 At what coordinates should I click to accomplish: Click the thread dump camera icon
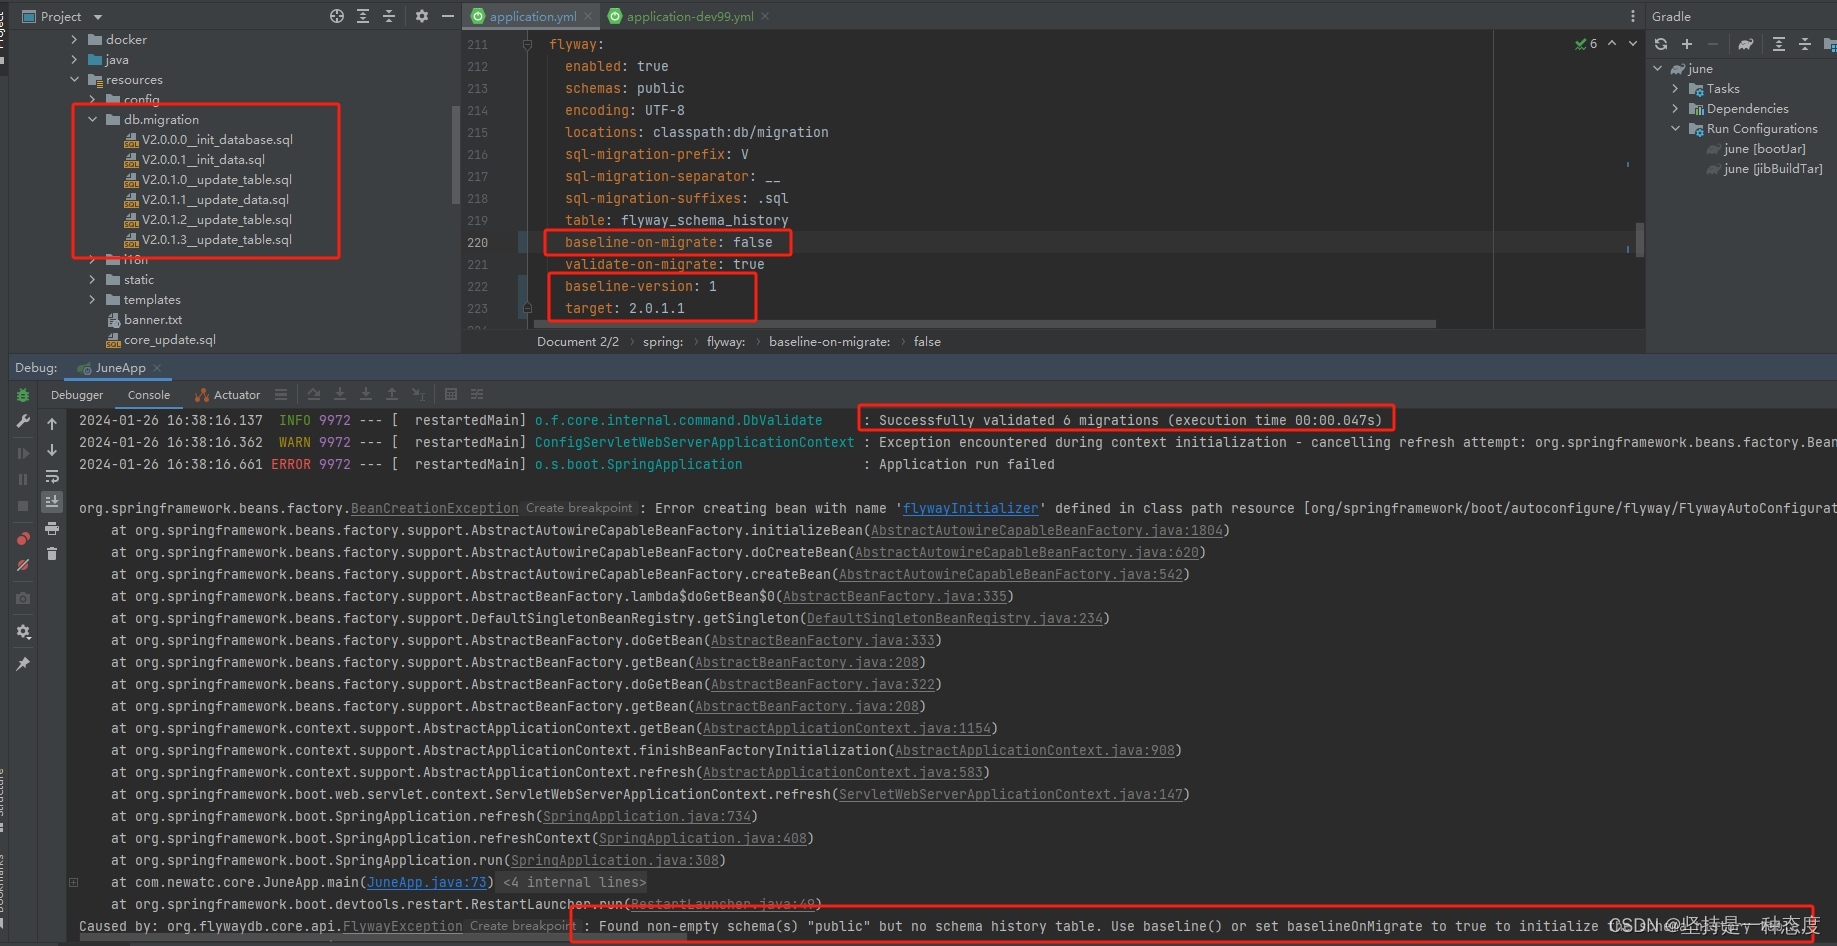click(23, 598)
